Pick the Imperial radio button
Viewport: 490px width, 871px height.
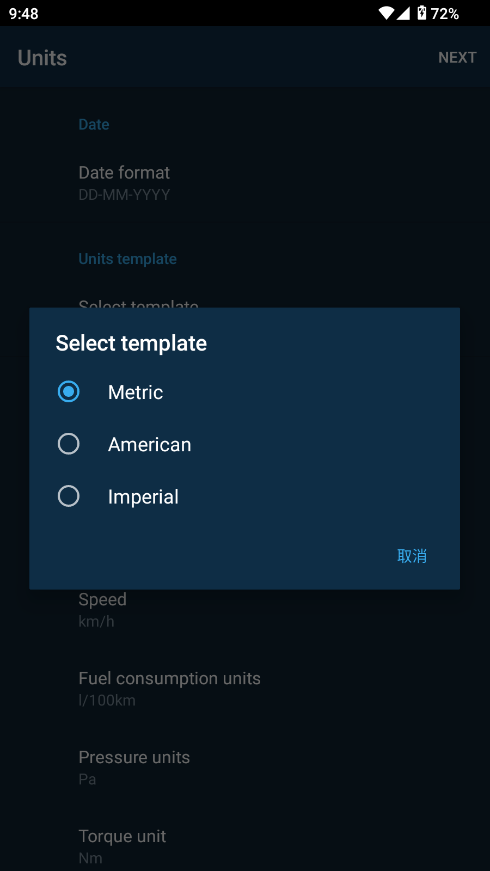[68, 497]
